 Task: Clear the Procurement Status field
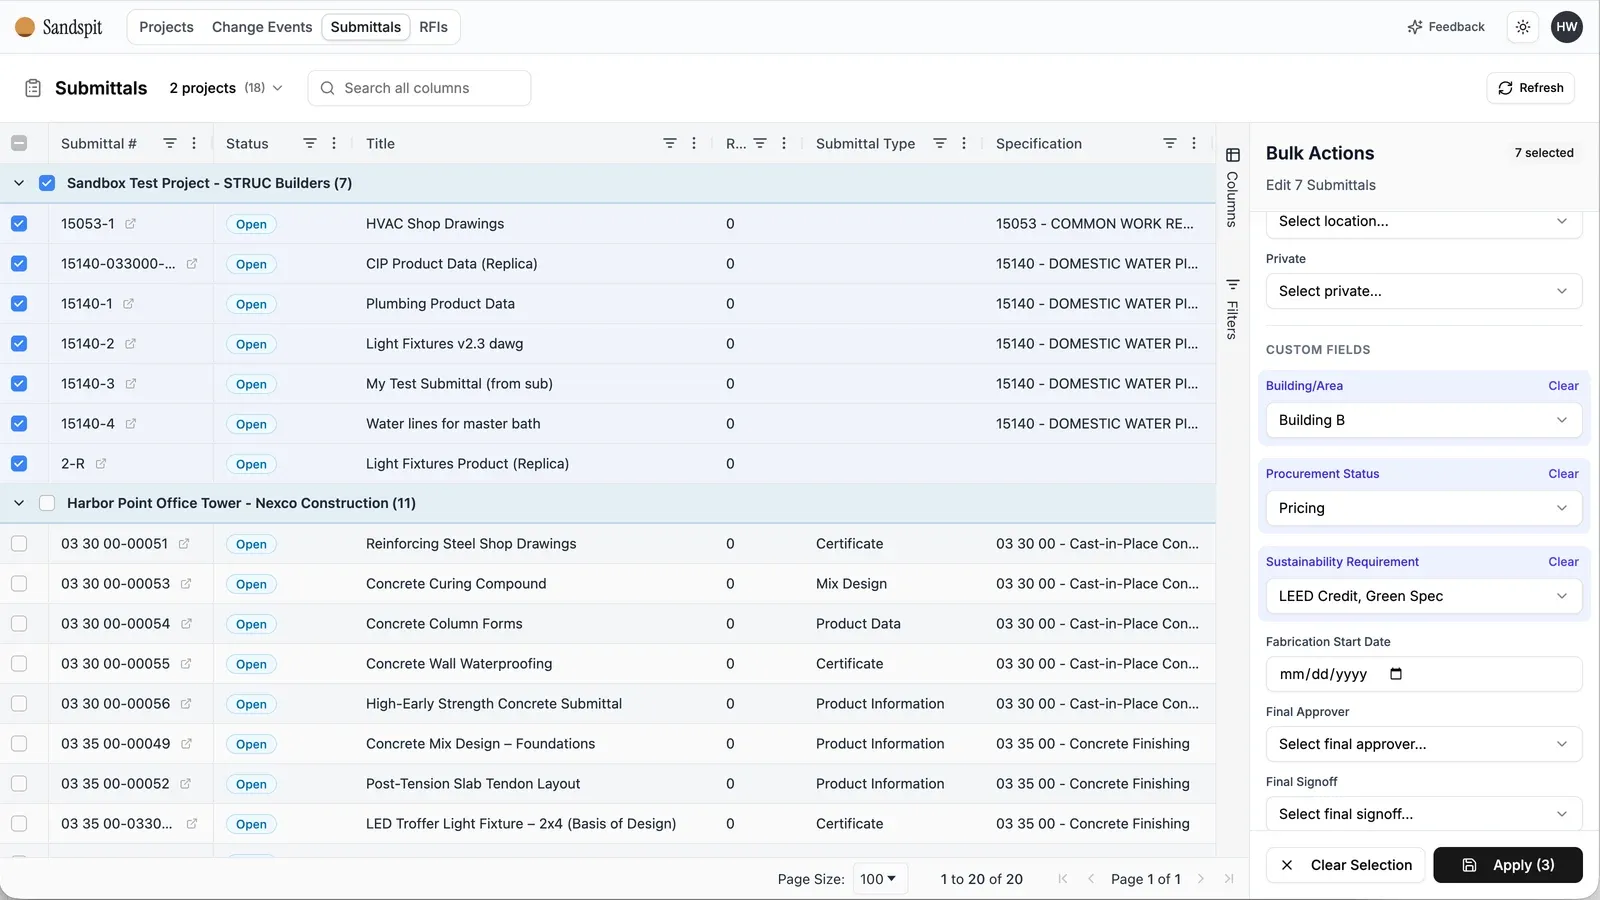click(1563, 474)
